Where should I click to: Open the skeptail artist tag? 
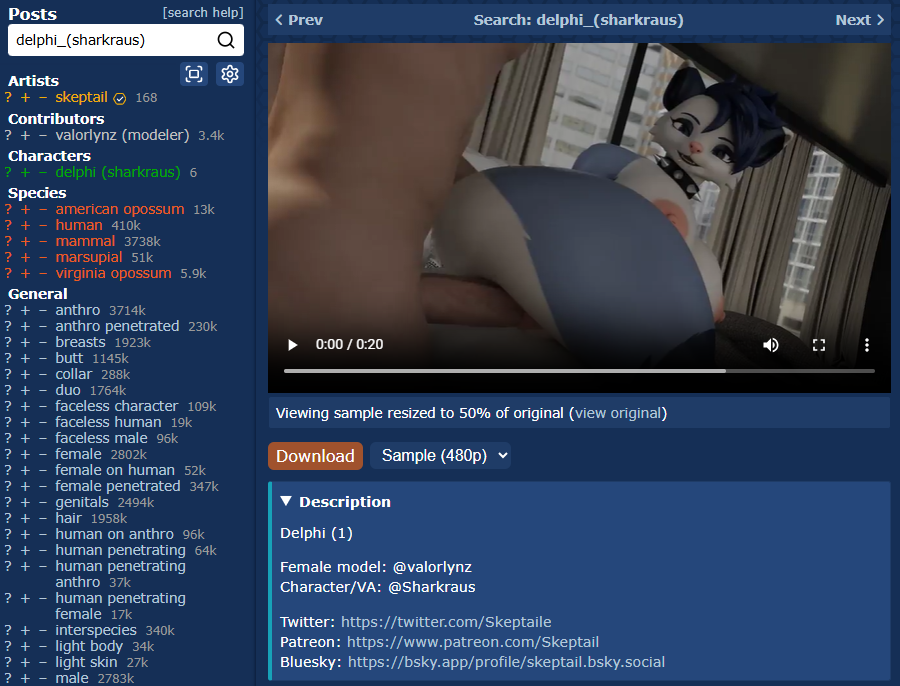pos(82,97)
